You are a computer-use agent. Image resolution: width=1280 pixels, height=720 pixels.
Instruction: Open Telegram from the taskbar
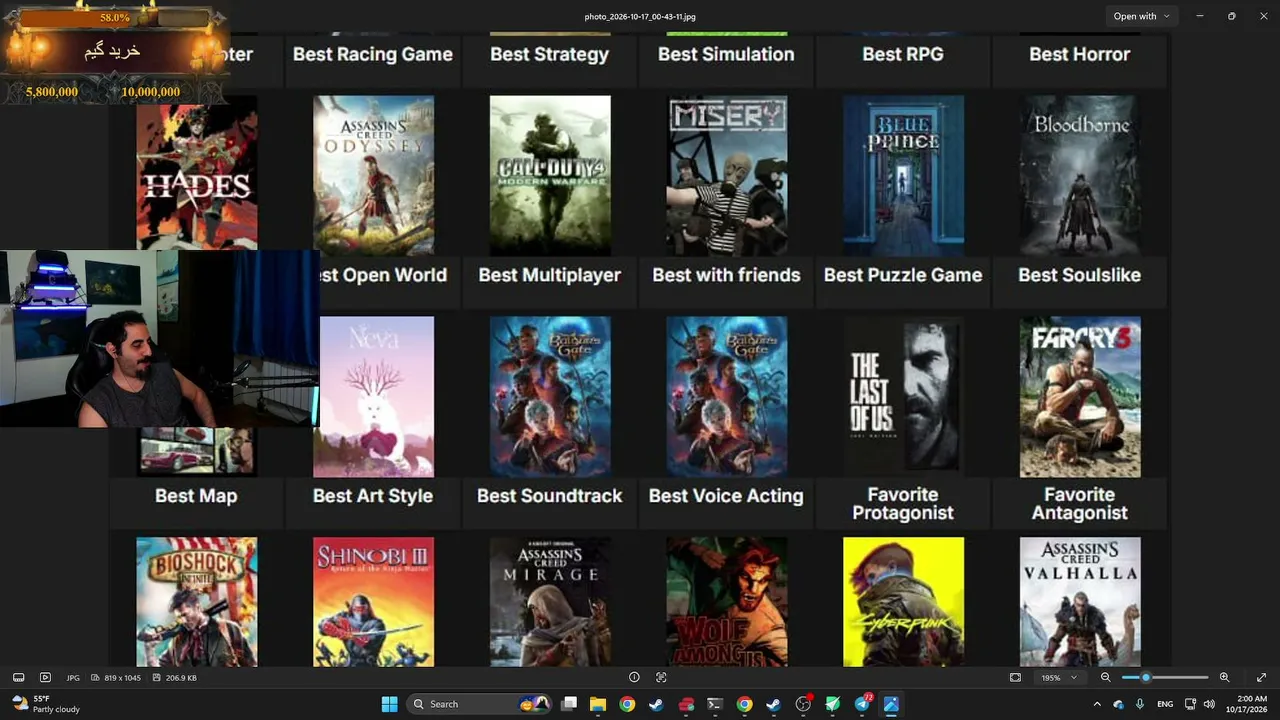[x=862, y=704]
